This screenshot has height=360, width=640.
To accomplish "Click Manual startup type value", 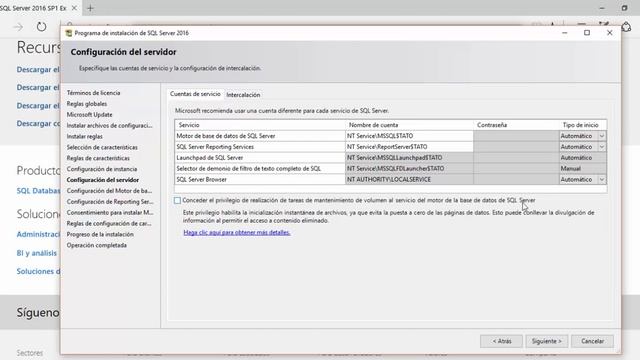I will [x=582, y=169].
